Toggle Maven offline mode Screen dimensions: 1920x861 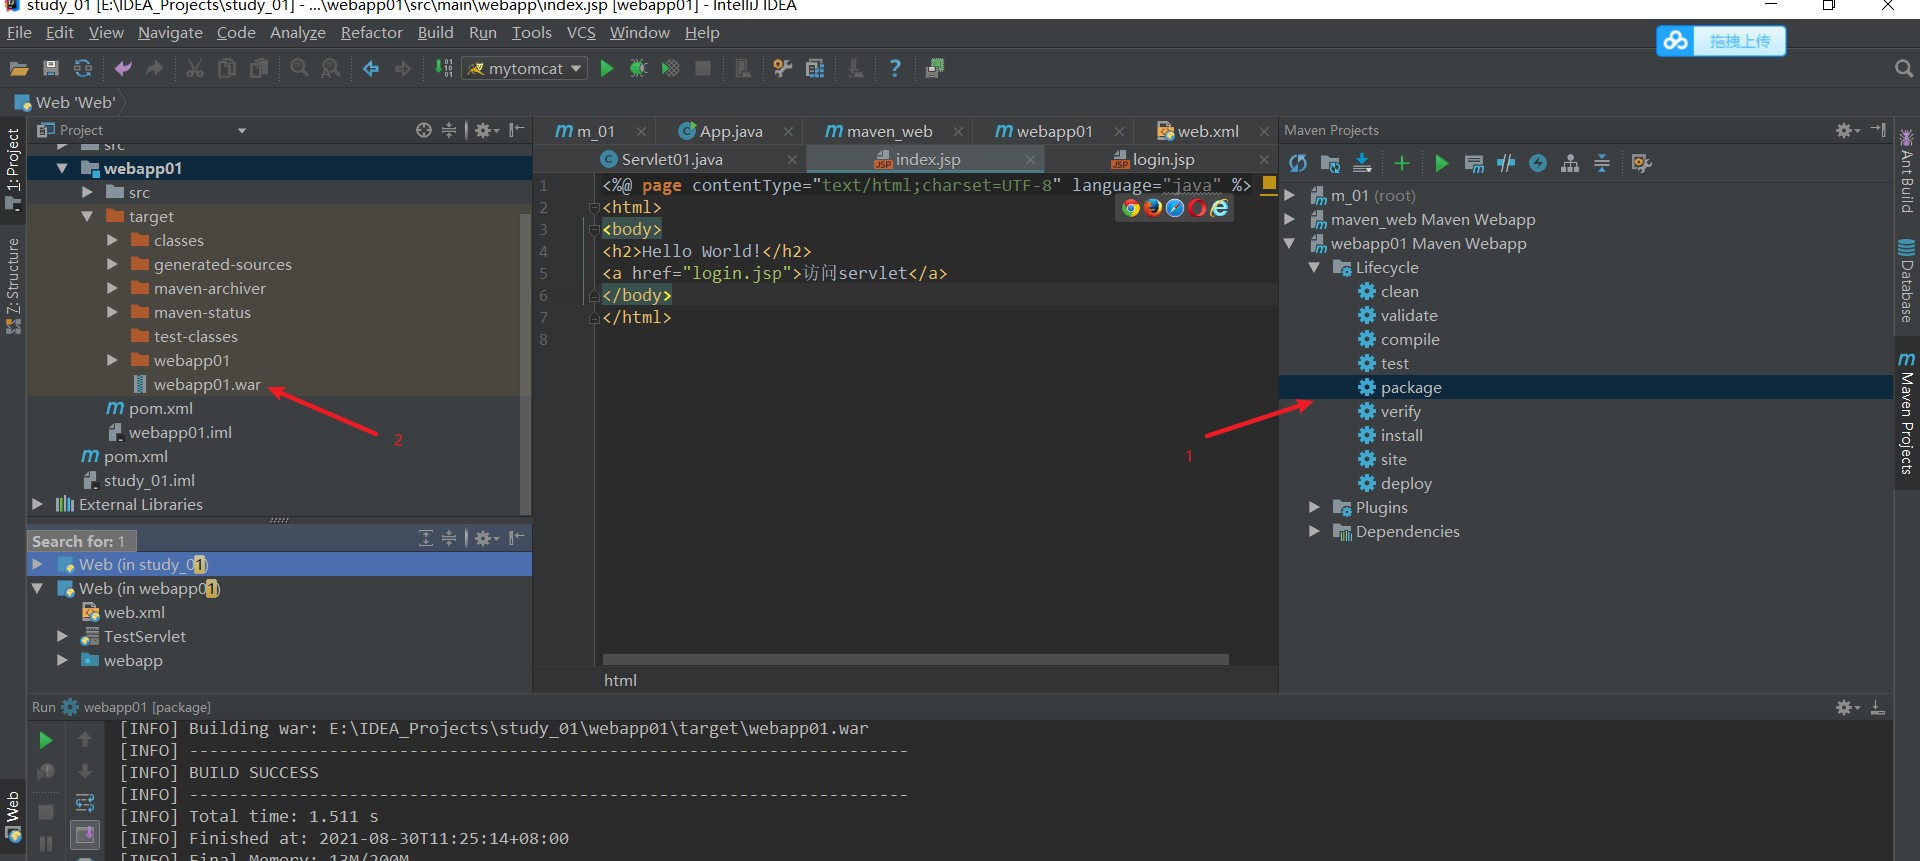click(1506, 163)
